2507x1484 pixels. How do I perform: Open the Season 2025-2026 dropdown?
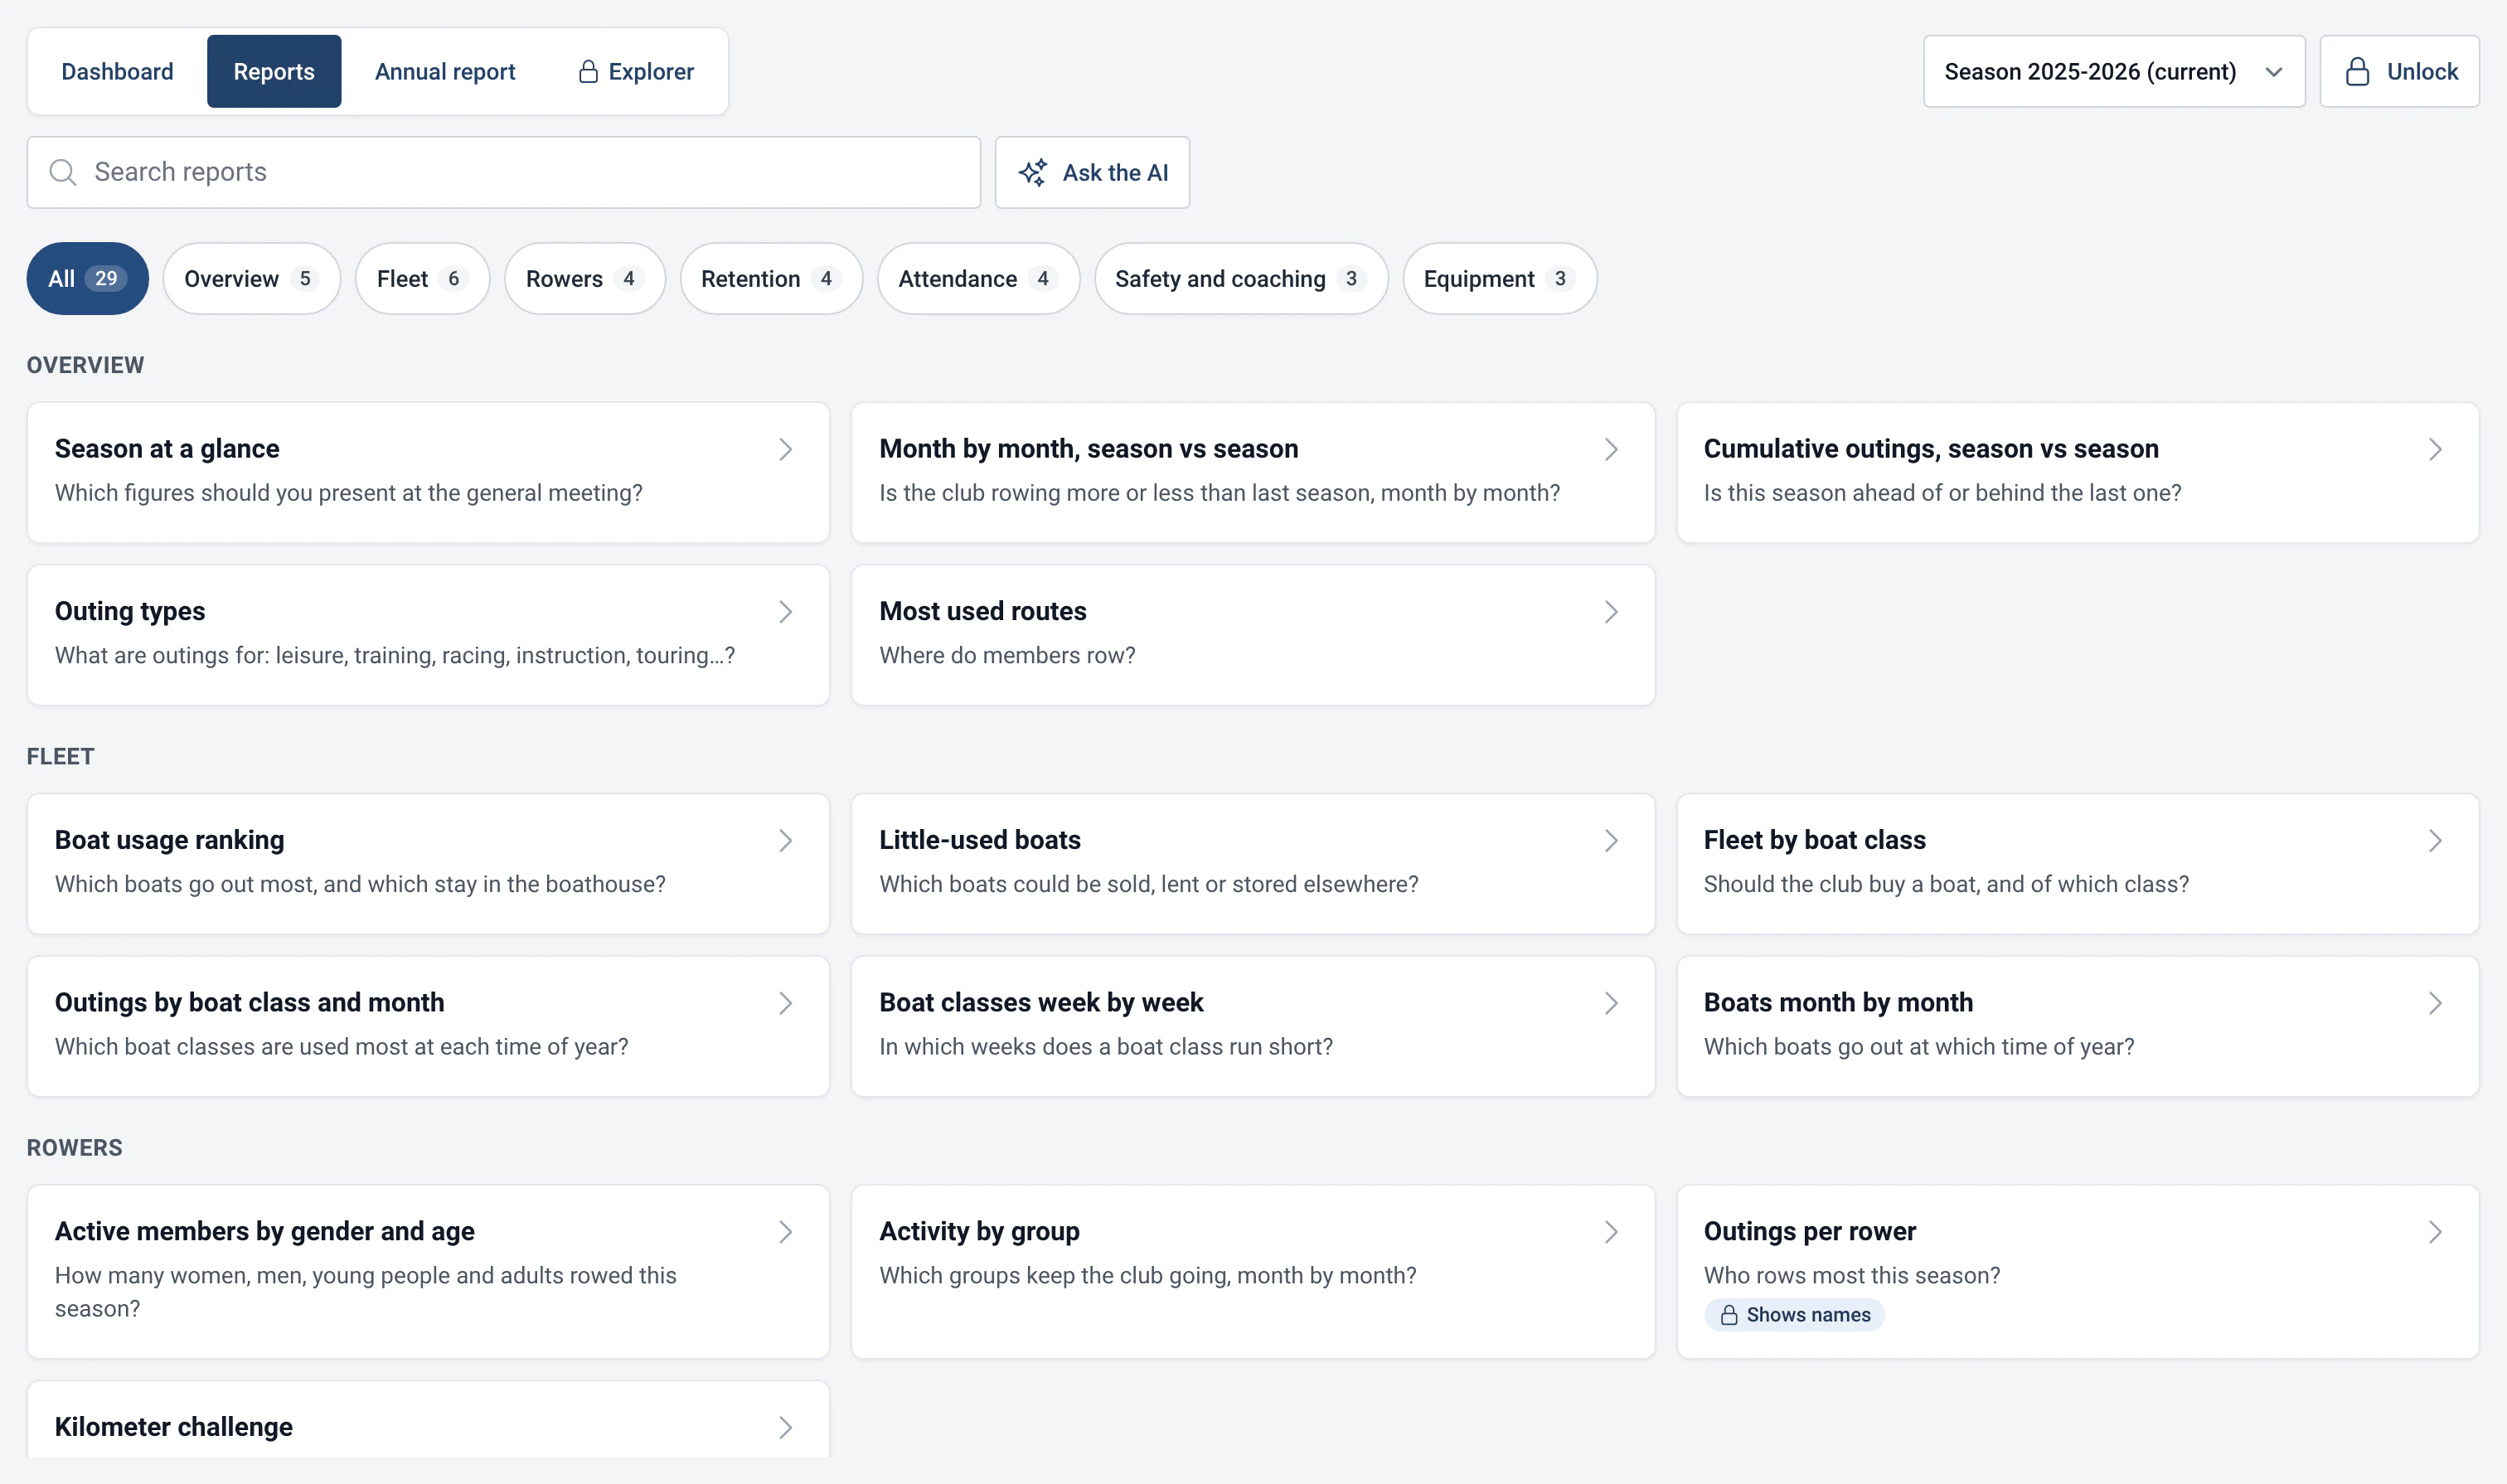coord(2114,71)
